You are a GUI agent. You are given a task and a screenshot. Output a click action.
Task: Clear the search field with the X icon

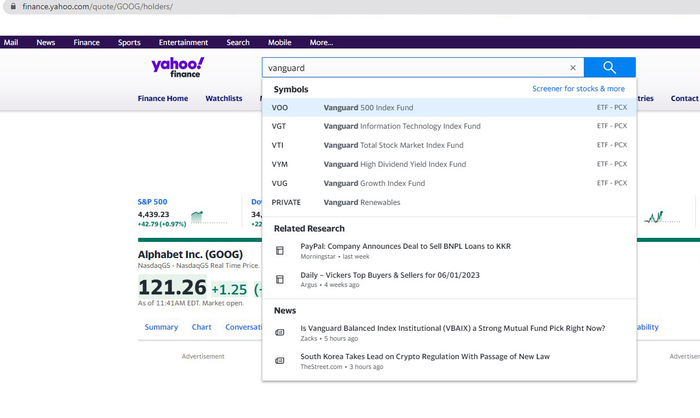(573, 68)
